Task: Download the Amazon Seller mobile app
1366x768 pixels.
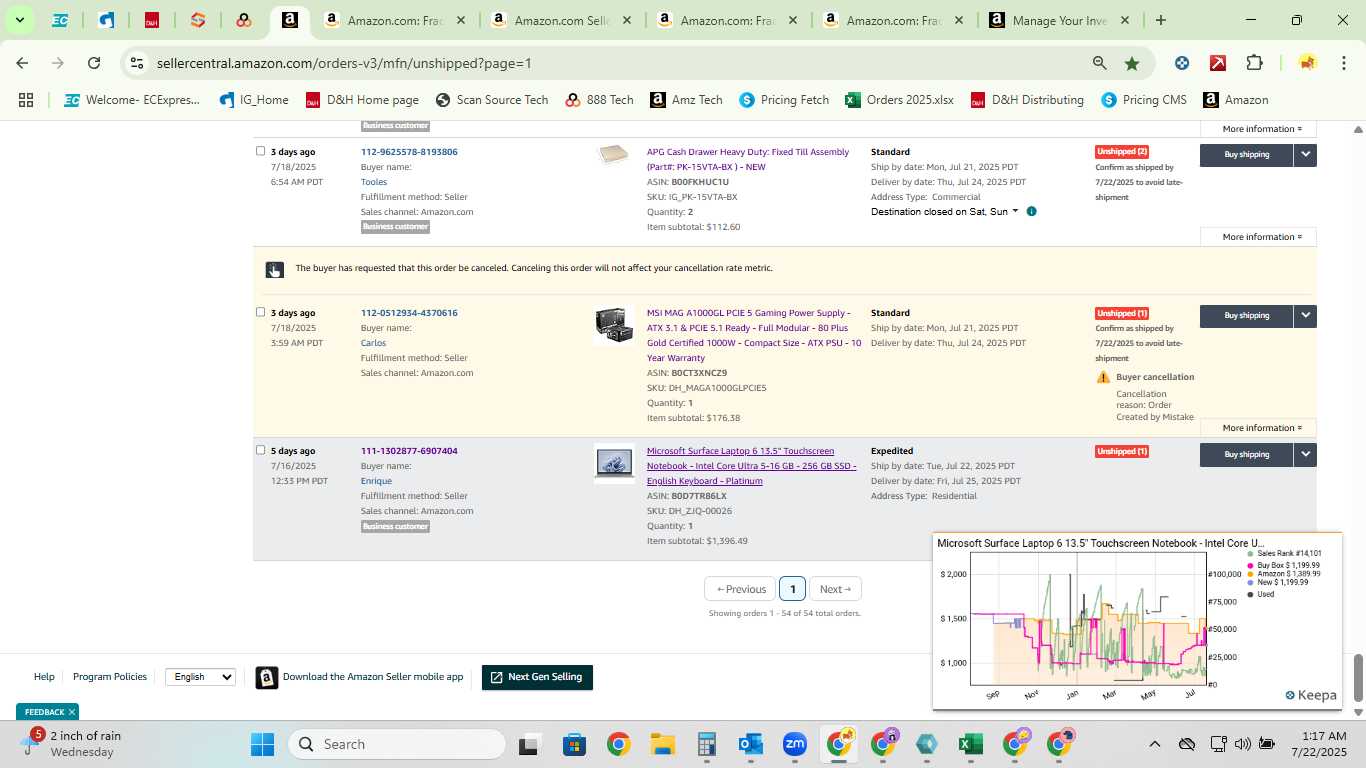Action: click(x=360, y=677)
